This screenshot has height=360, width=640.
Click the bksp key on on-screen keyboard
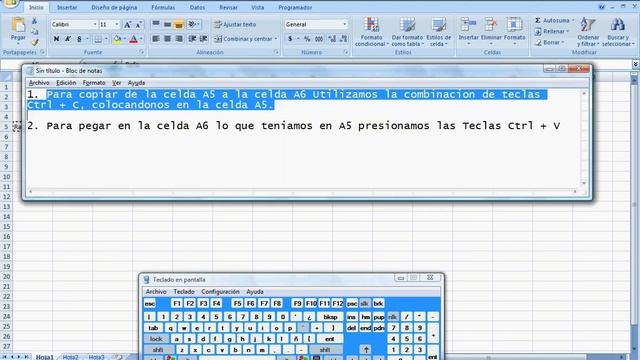pyautogui.click(x=330, y=317)
